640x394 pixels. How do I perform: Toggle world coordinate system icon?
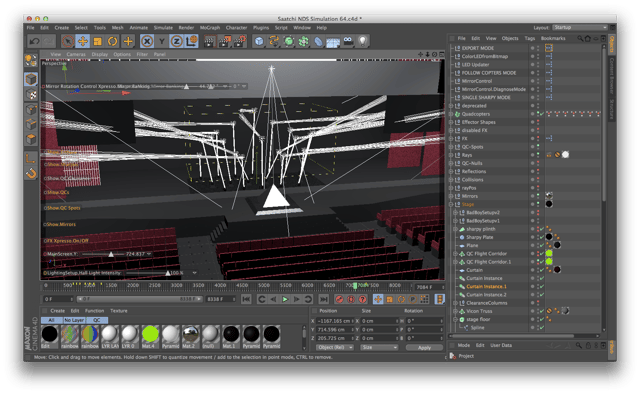(191, 41)
